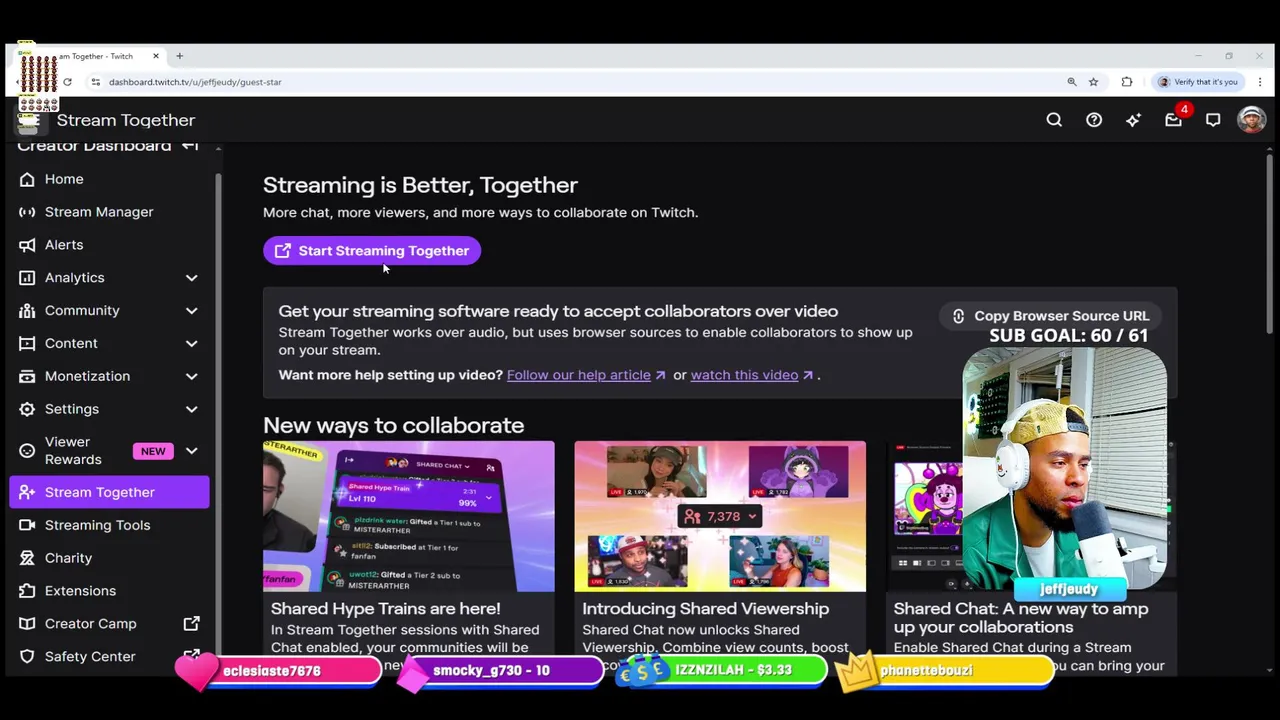Click the Analytics chart icon
The height and width of the screenshot is (720, 1280).
(x=27, y=278)
